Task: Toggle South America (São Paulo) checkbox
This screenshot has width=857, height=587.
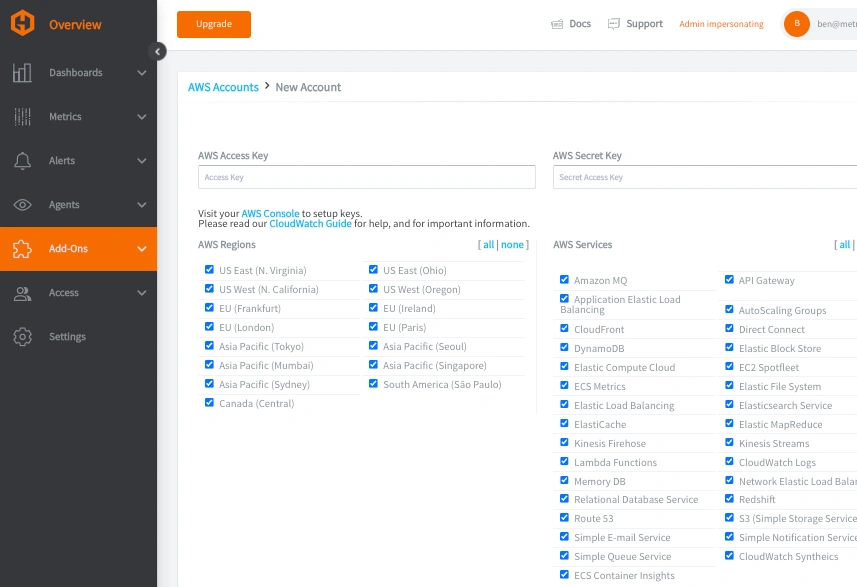Action: pos(373,384)
